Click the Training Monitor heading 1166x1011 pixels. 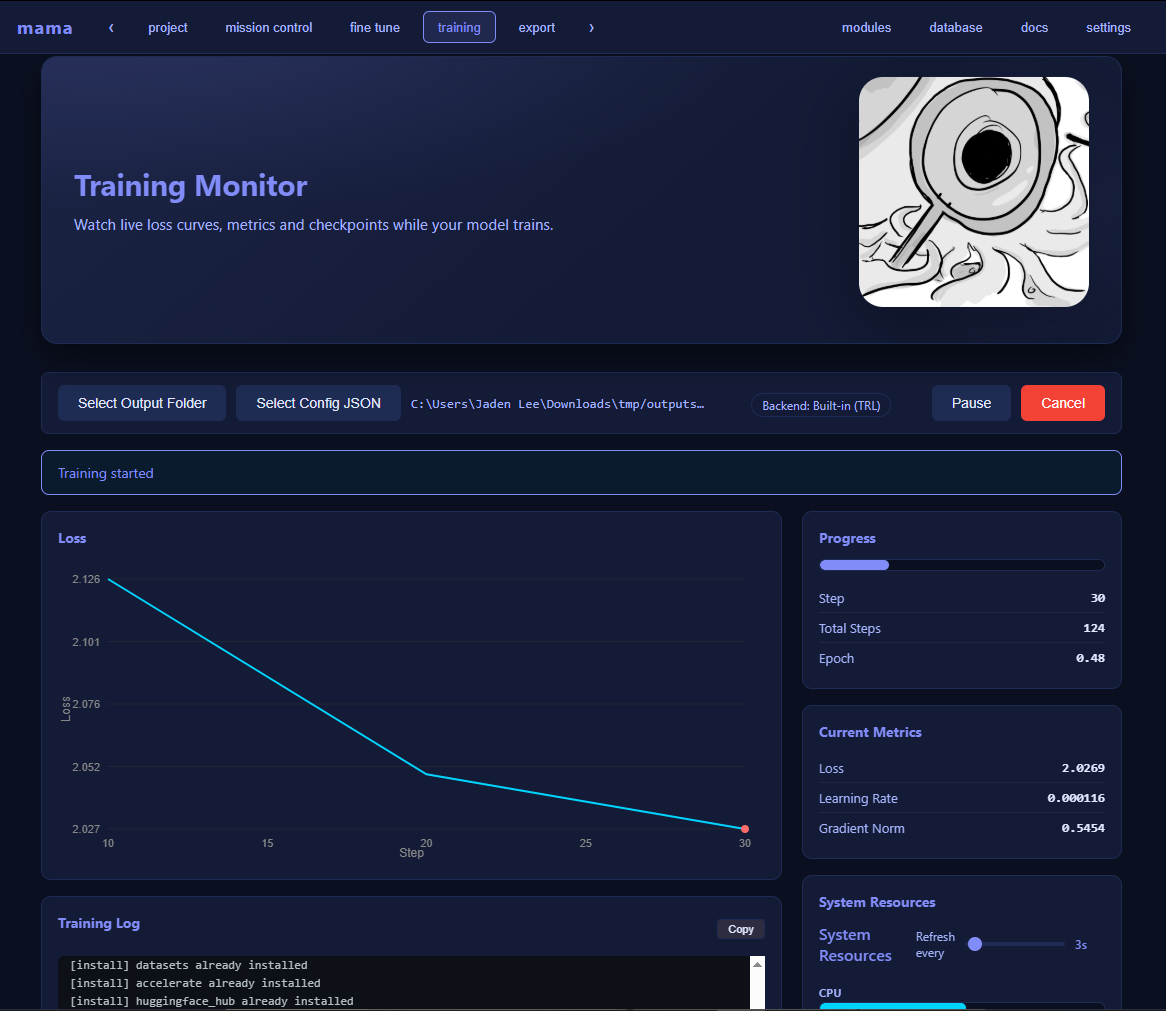click(x=190, y=186)
